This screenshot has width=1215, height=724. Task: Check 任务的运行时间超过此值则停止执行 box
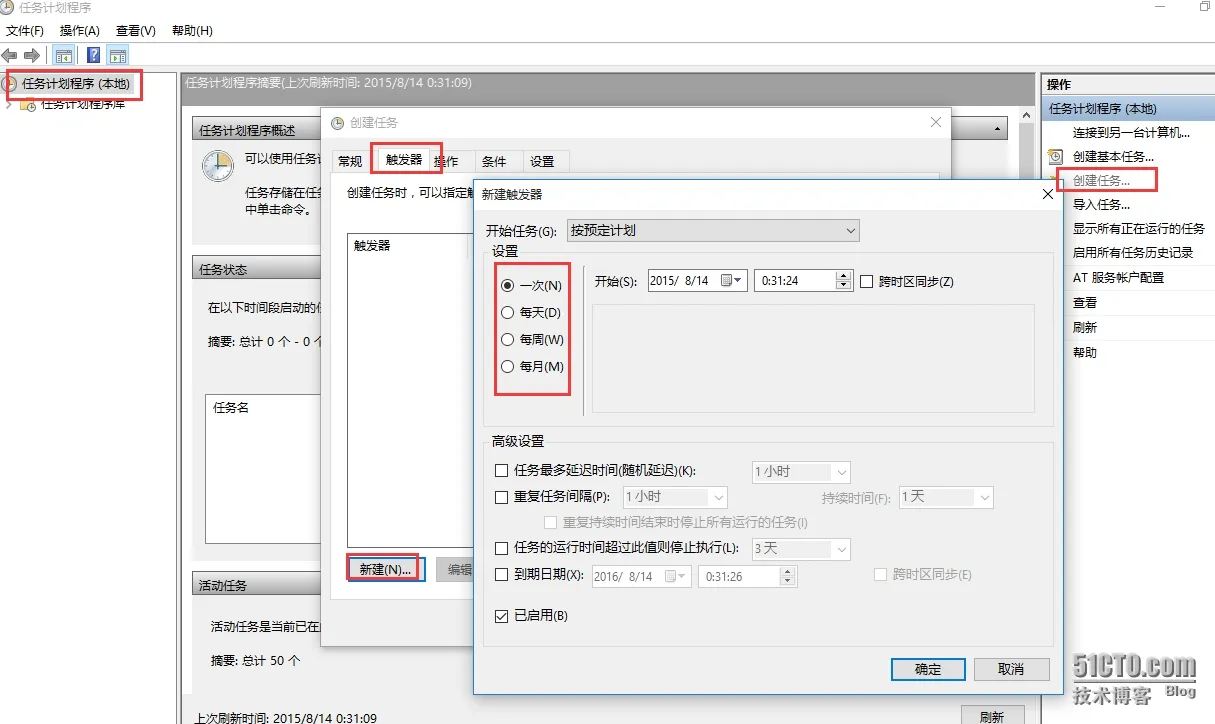[x=502, y=548]
